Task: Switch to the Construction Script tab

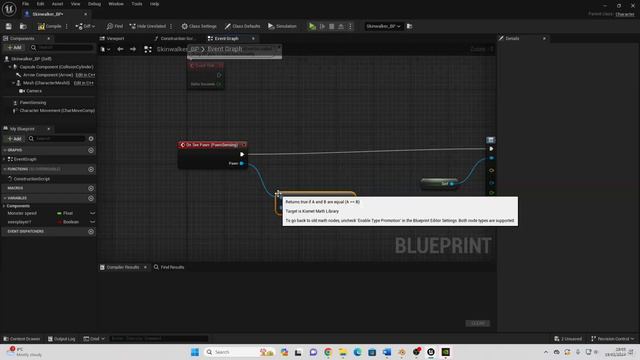Action: (x=175, y=38)
